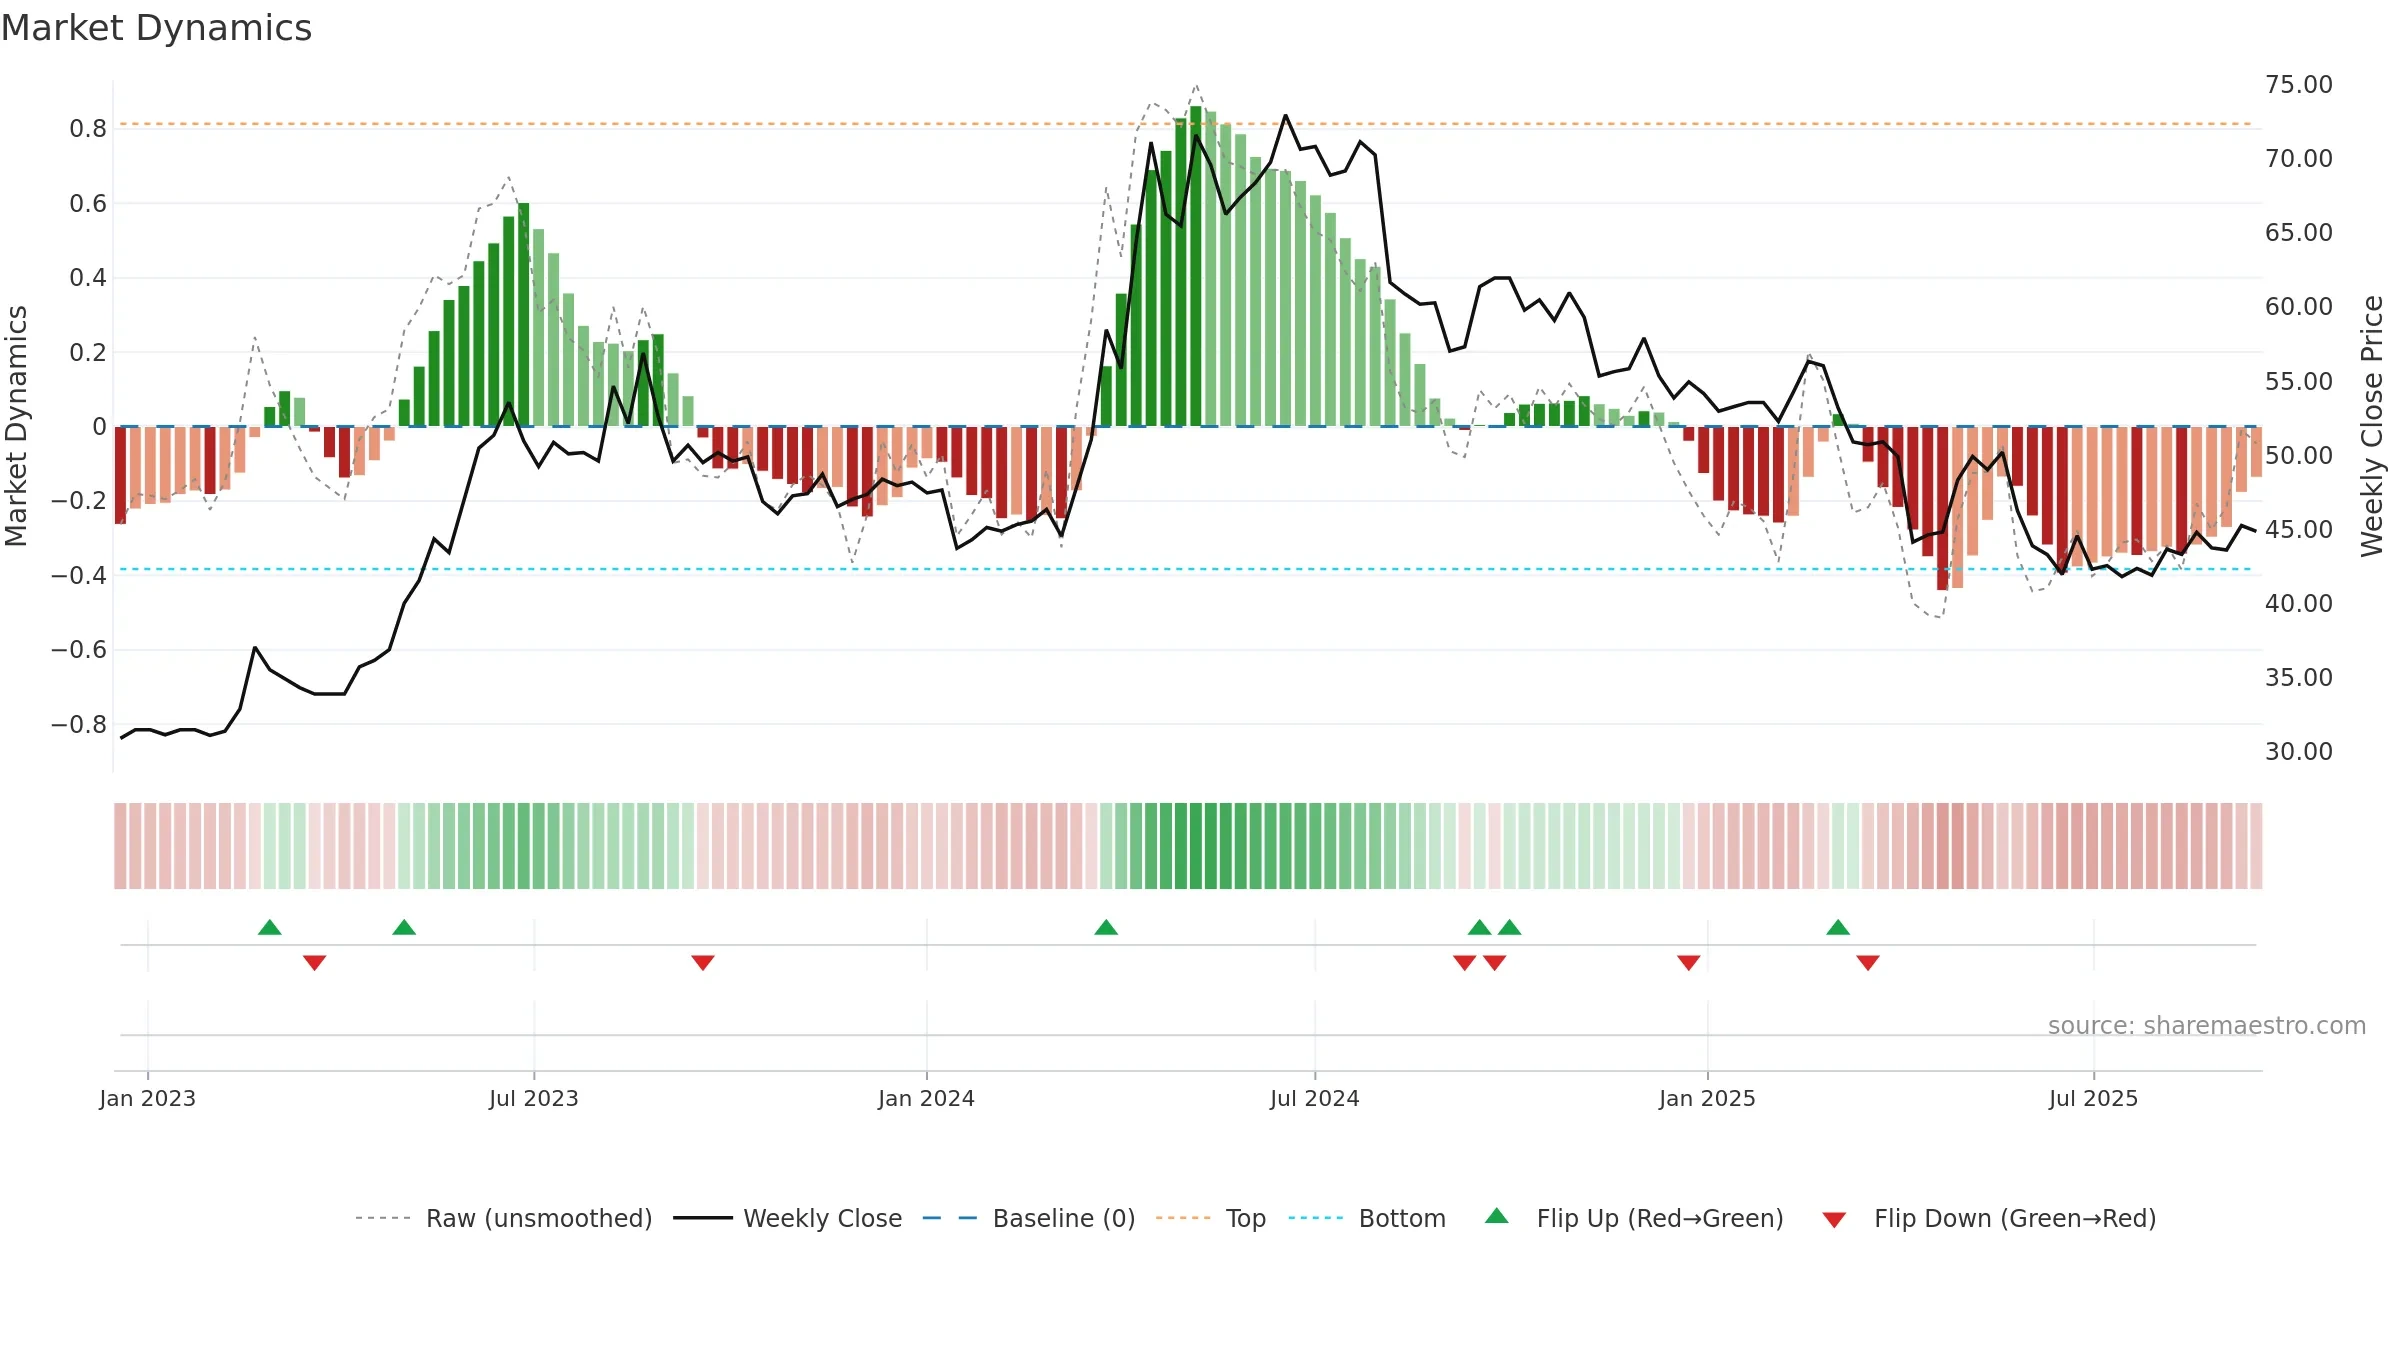
Task: Click the rotated Market Dynamics y-axis title
Action: [16, 426]
